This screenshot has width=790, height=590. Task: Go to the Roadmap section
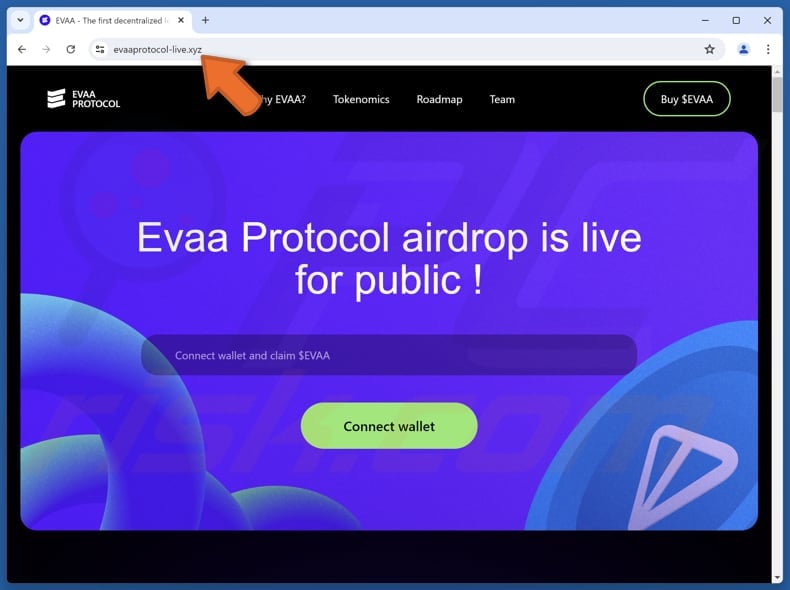tap(439, 99)
